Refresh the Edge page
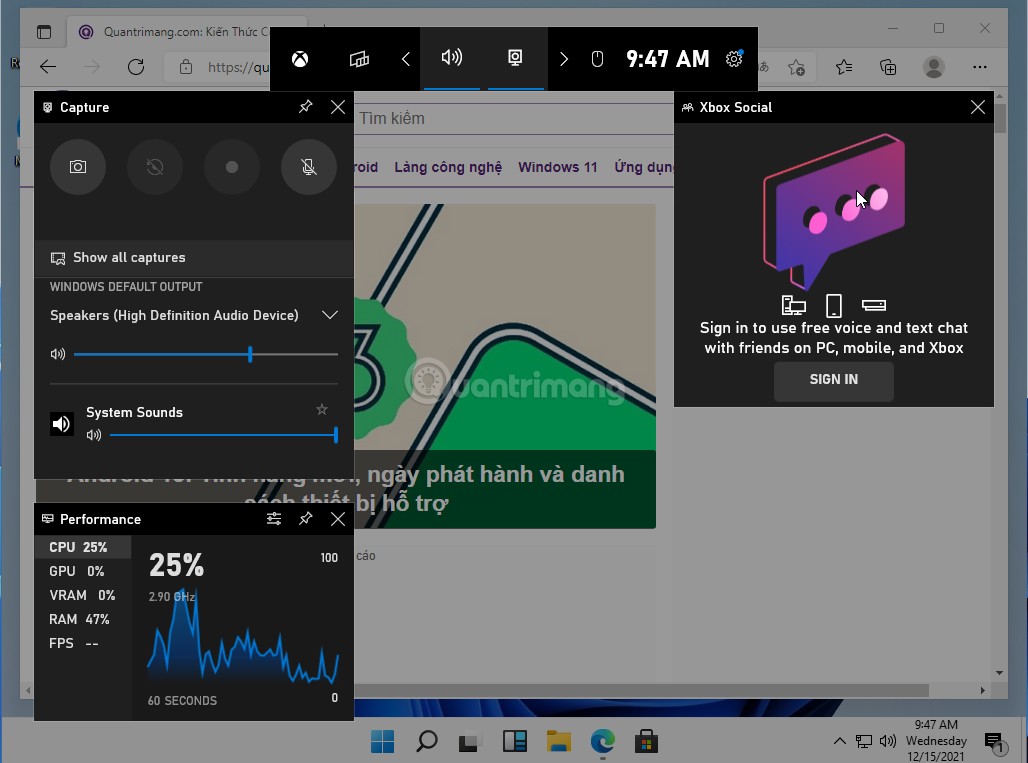1028x763 pixels. point(136,67)
